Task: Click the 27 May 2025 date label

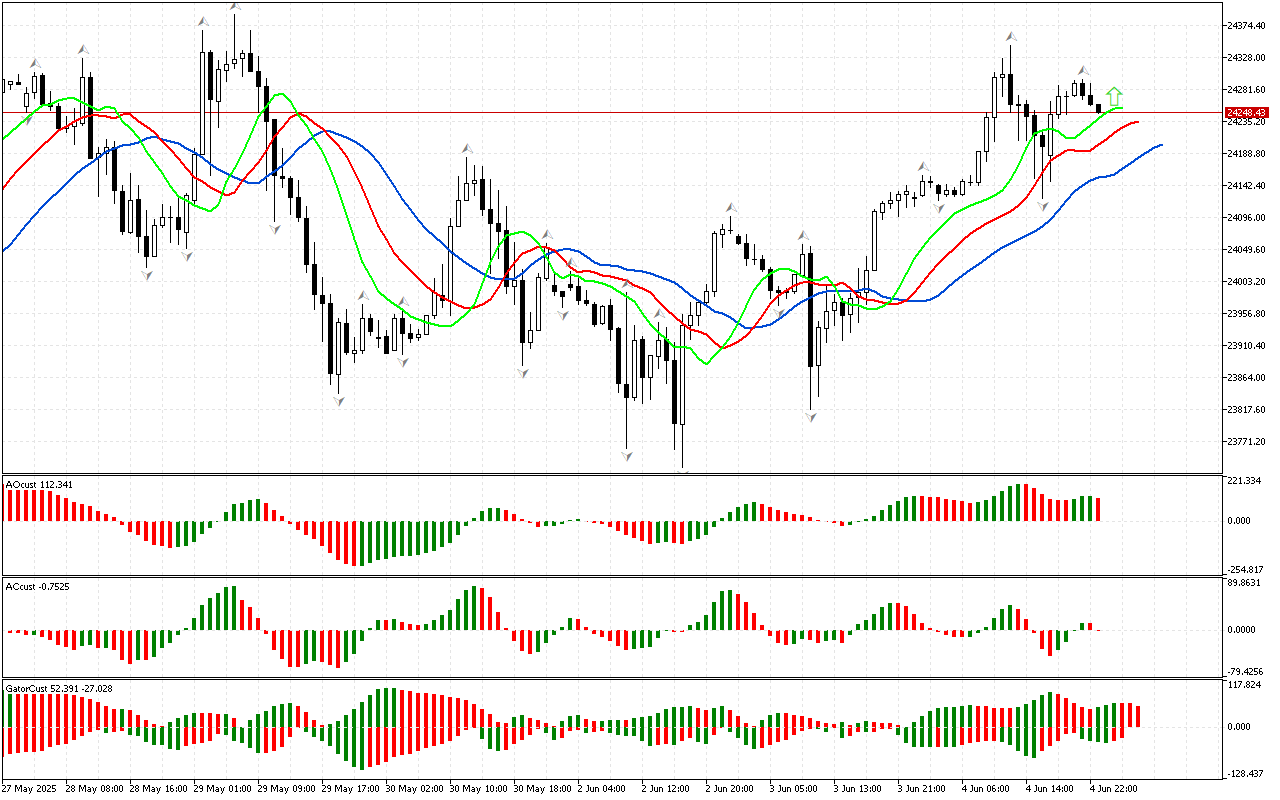Action: 29,789
